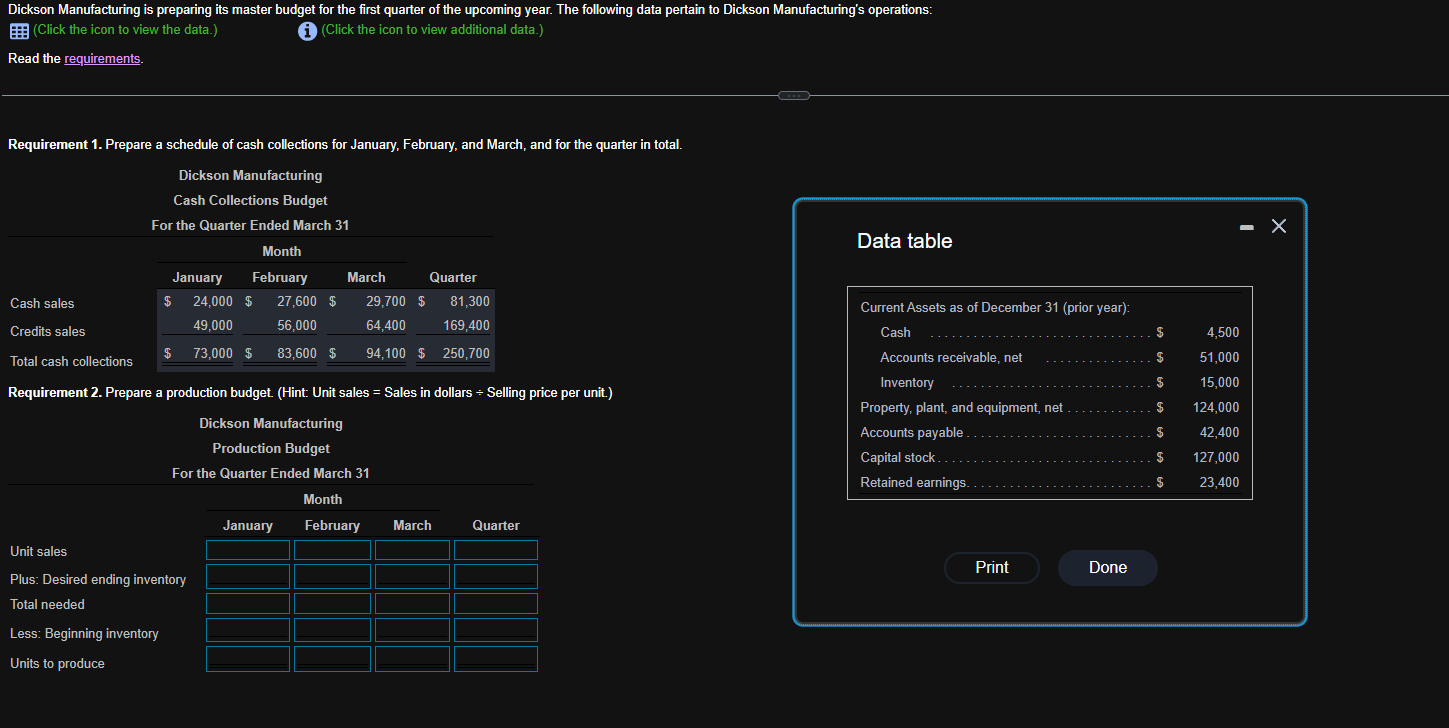Click January total collections 73,000
The height and width of the screenshot is (728, 1449).
tap(213, 353)
